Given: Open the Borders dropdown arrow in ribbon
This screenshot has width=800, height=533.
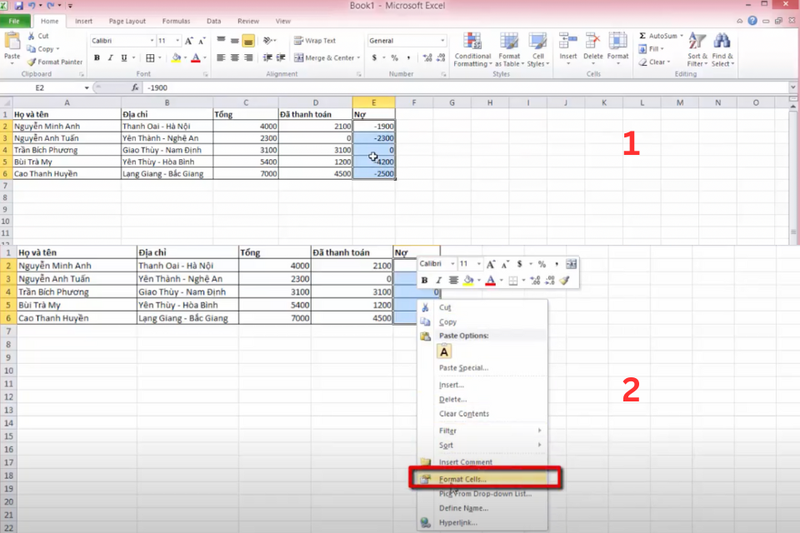Looking at the screenshot, I should point(160,58).
